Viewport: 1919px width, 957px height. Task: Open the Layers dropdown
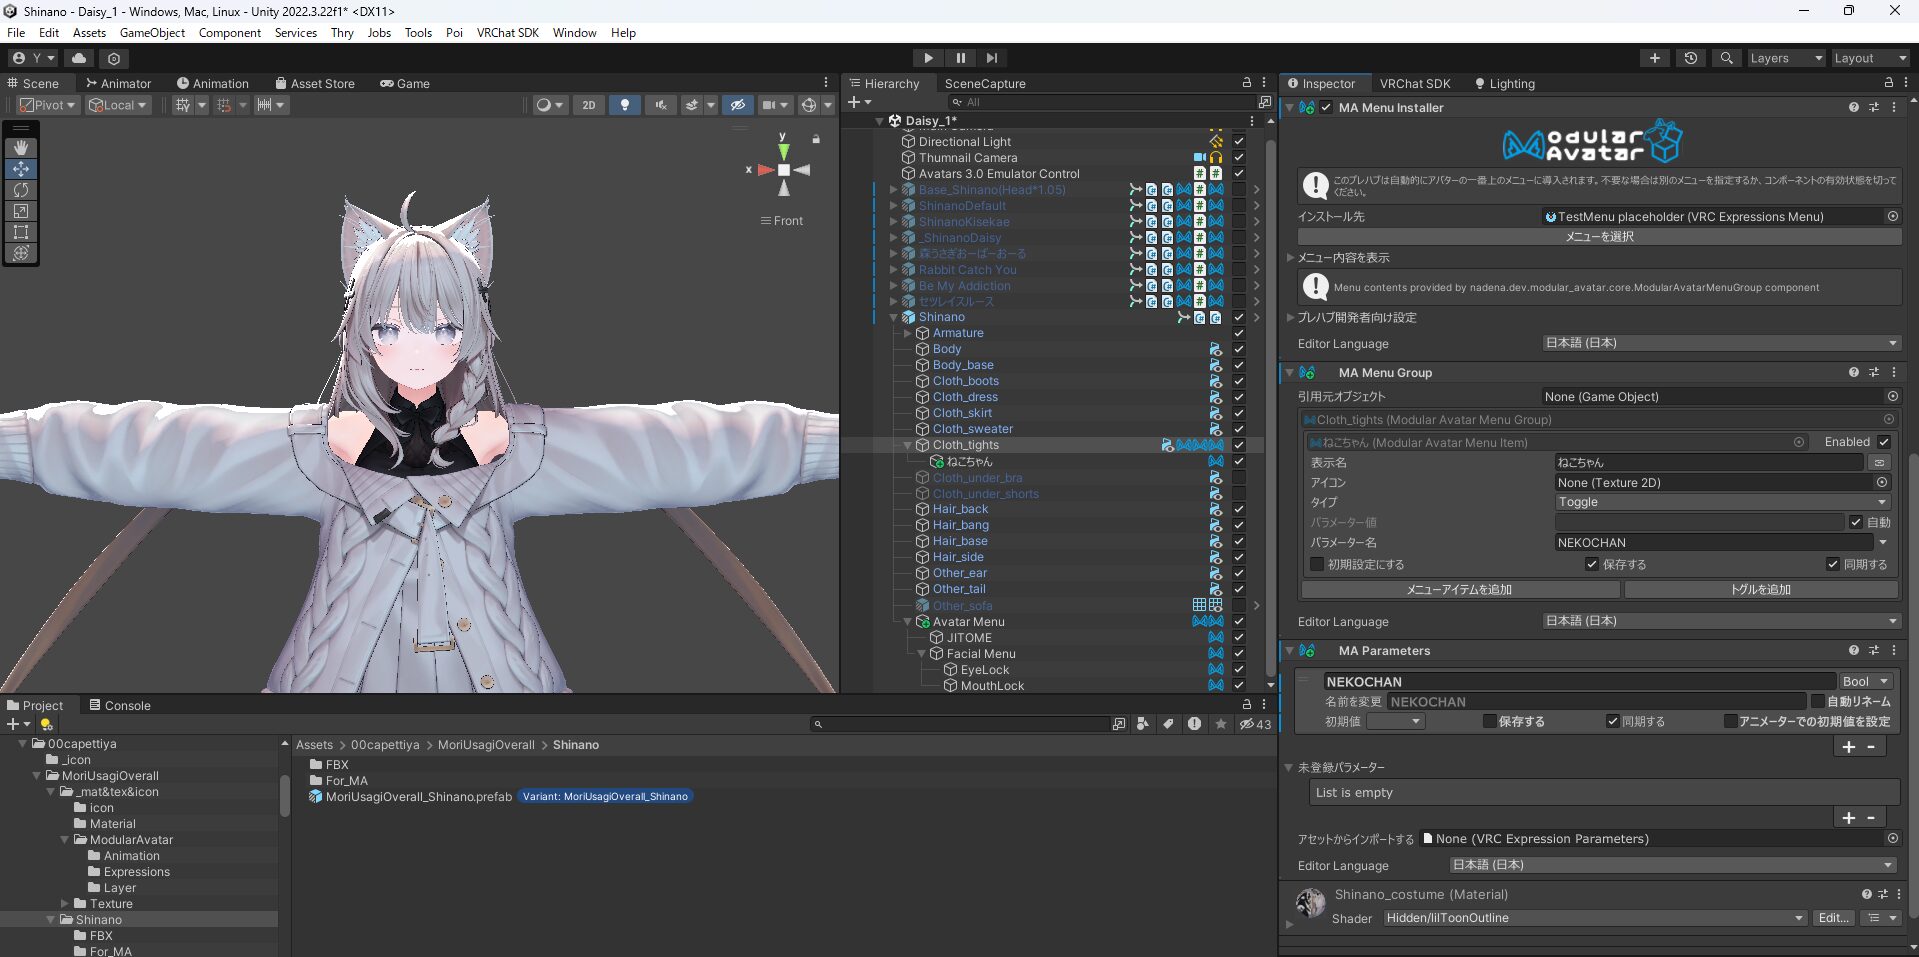(x=1786, y=58)
